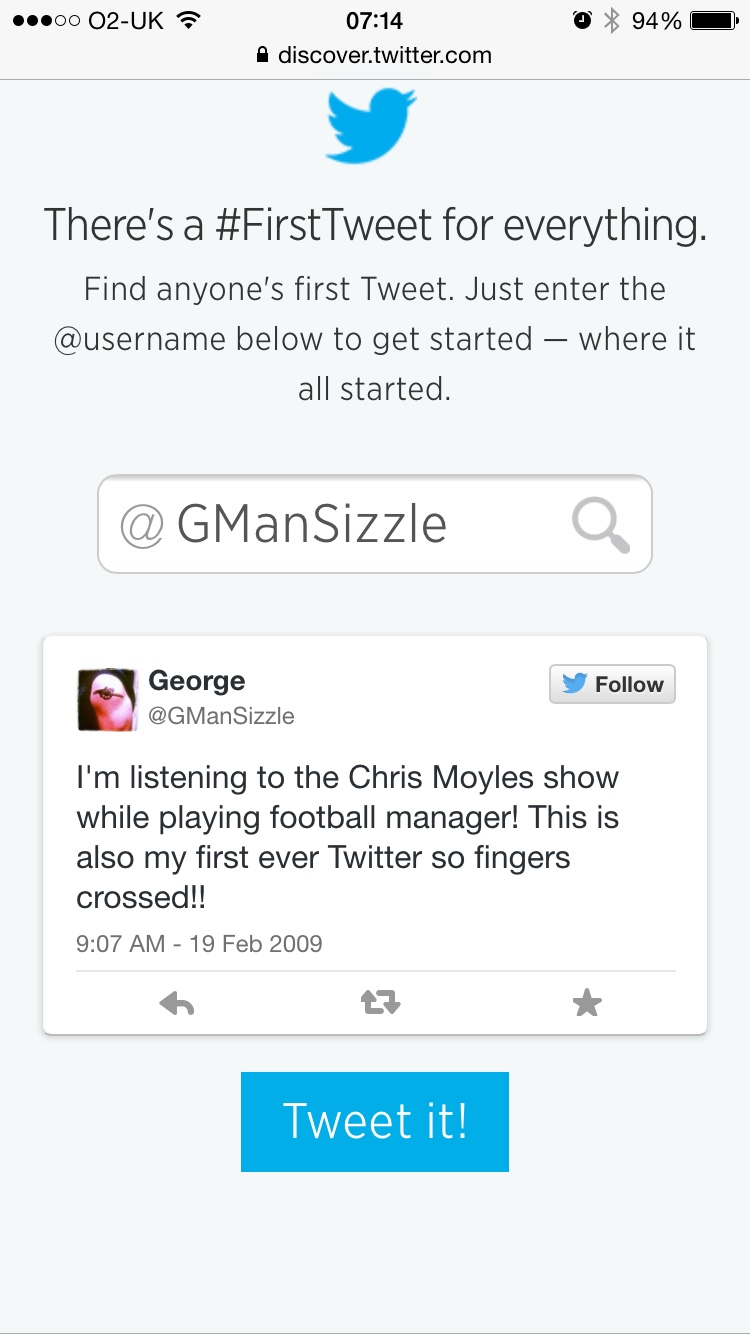Viewport: 750px width, 1334px height.
Task: Tap the alarm clock status icon
Action: [582, 21]
